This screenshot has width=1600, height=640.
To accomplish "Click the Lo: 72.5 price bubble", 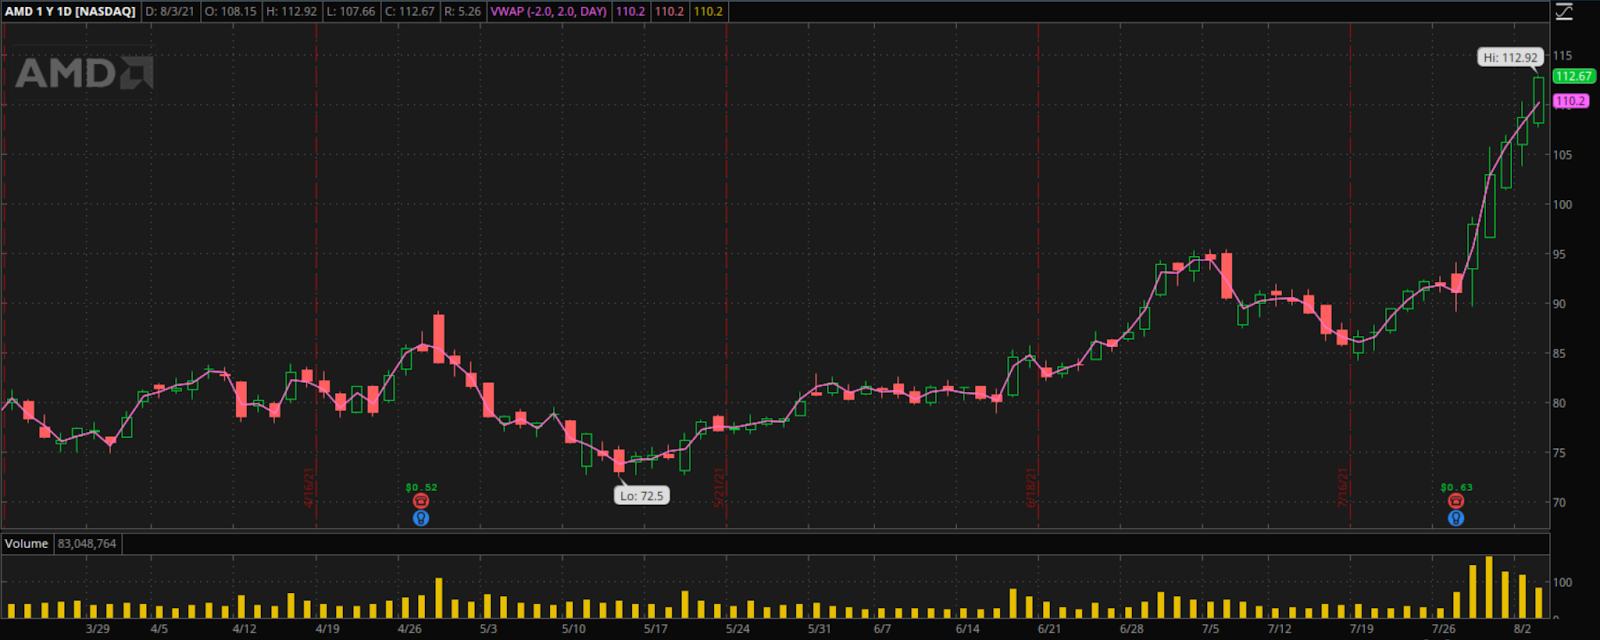I will pyautogui.click(x=641, y=496).
